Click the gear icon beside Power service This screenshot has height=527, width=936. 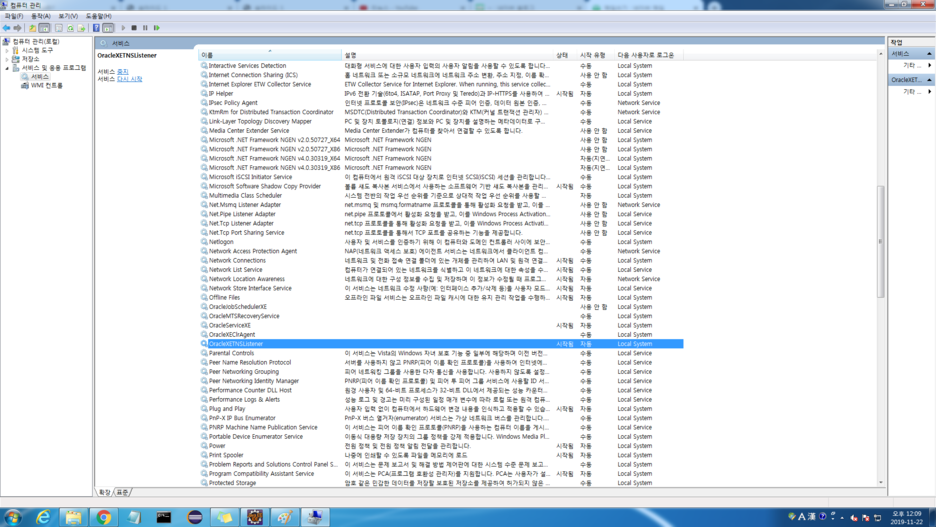204,446
